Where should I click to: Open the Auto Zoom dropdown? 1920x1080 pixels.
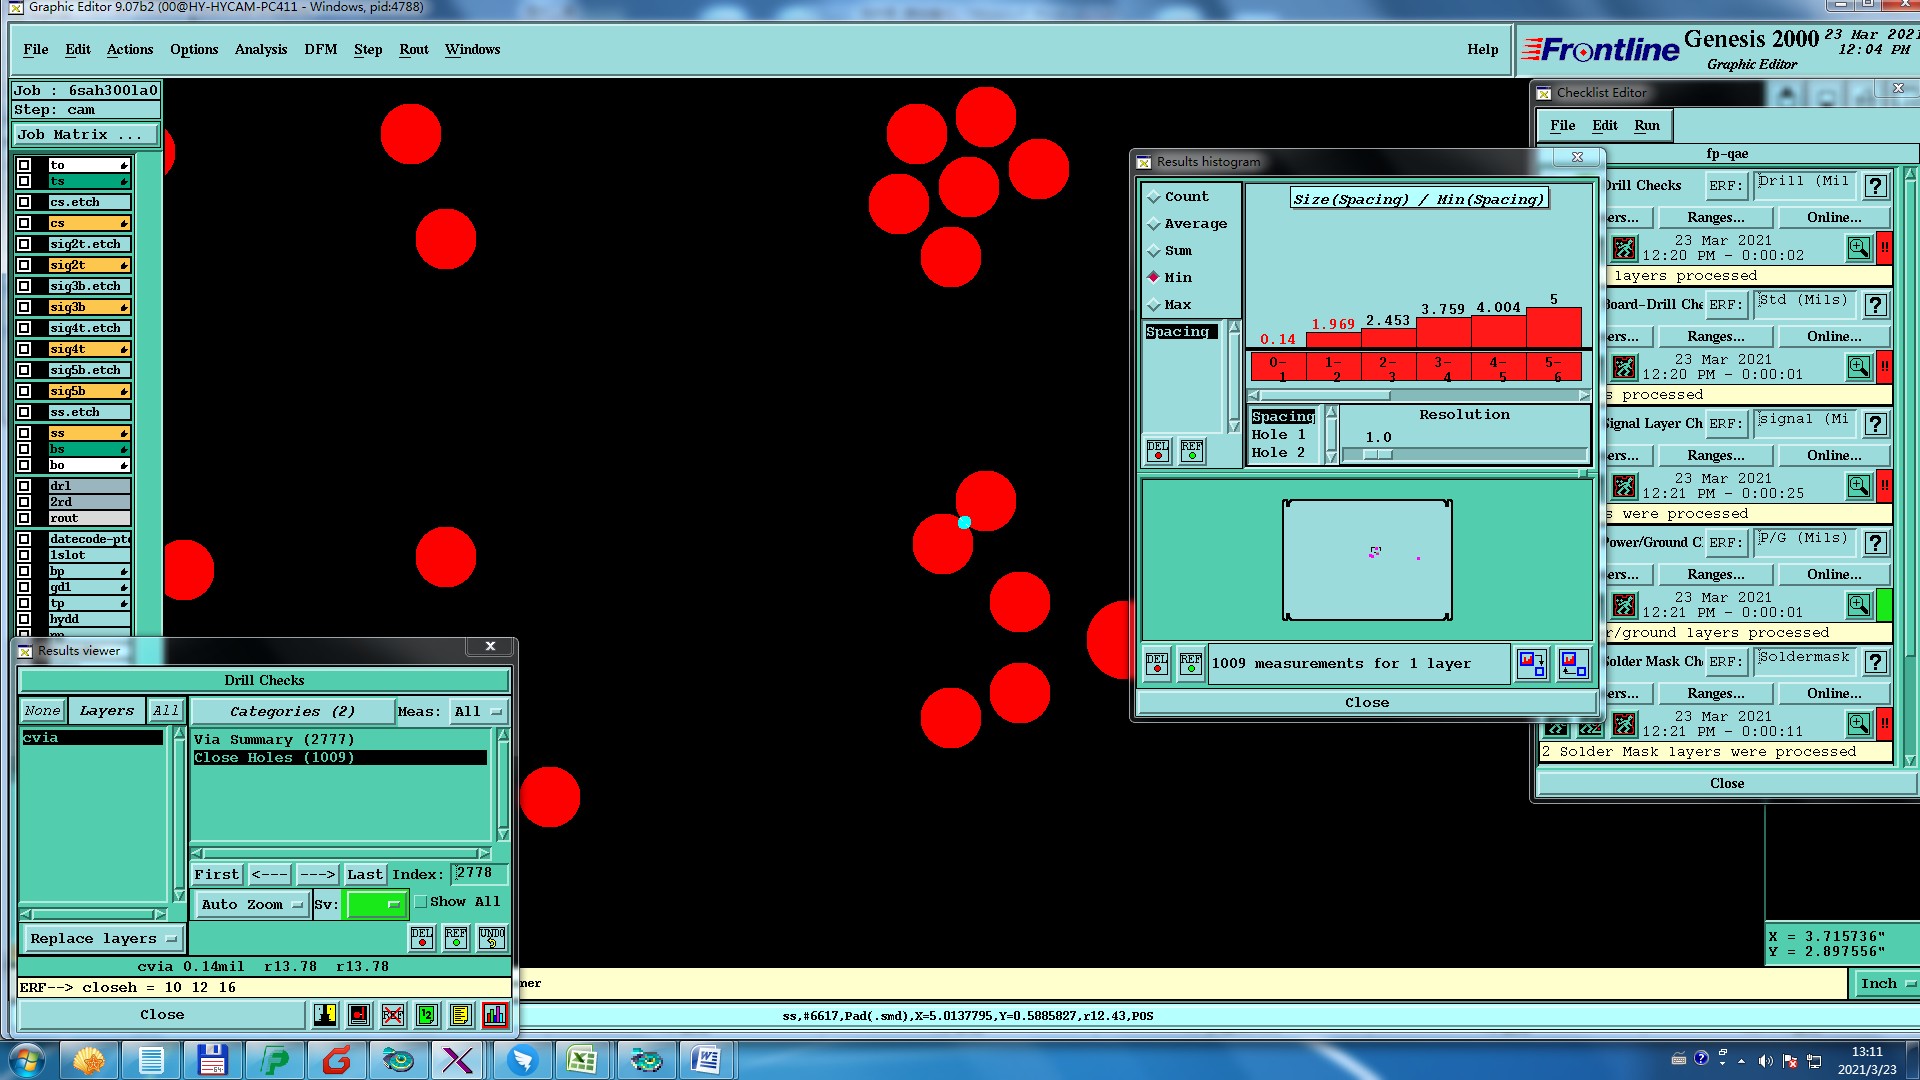click(x=251, y=905)
